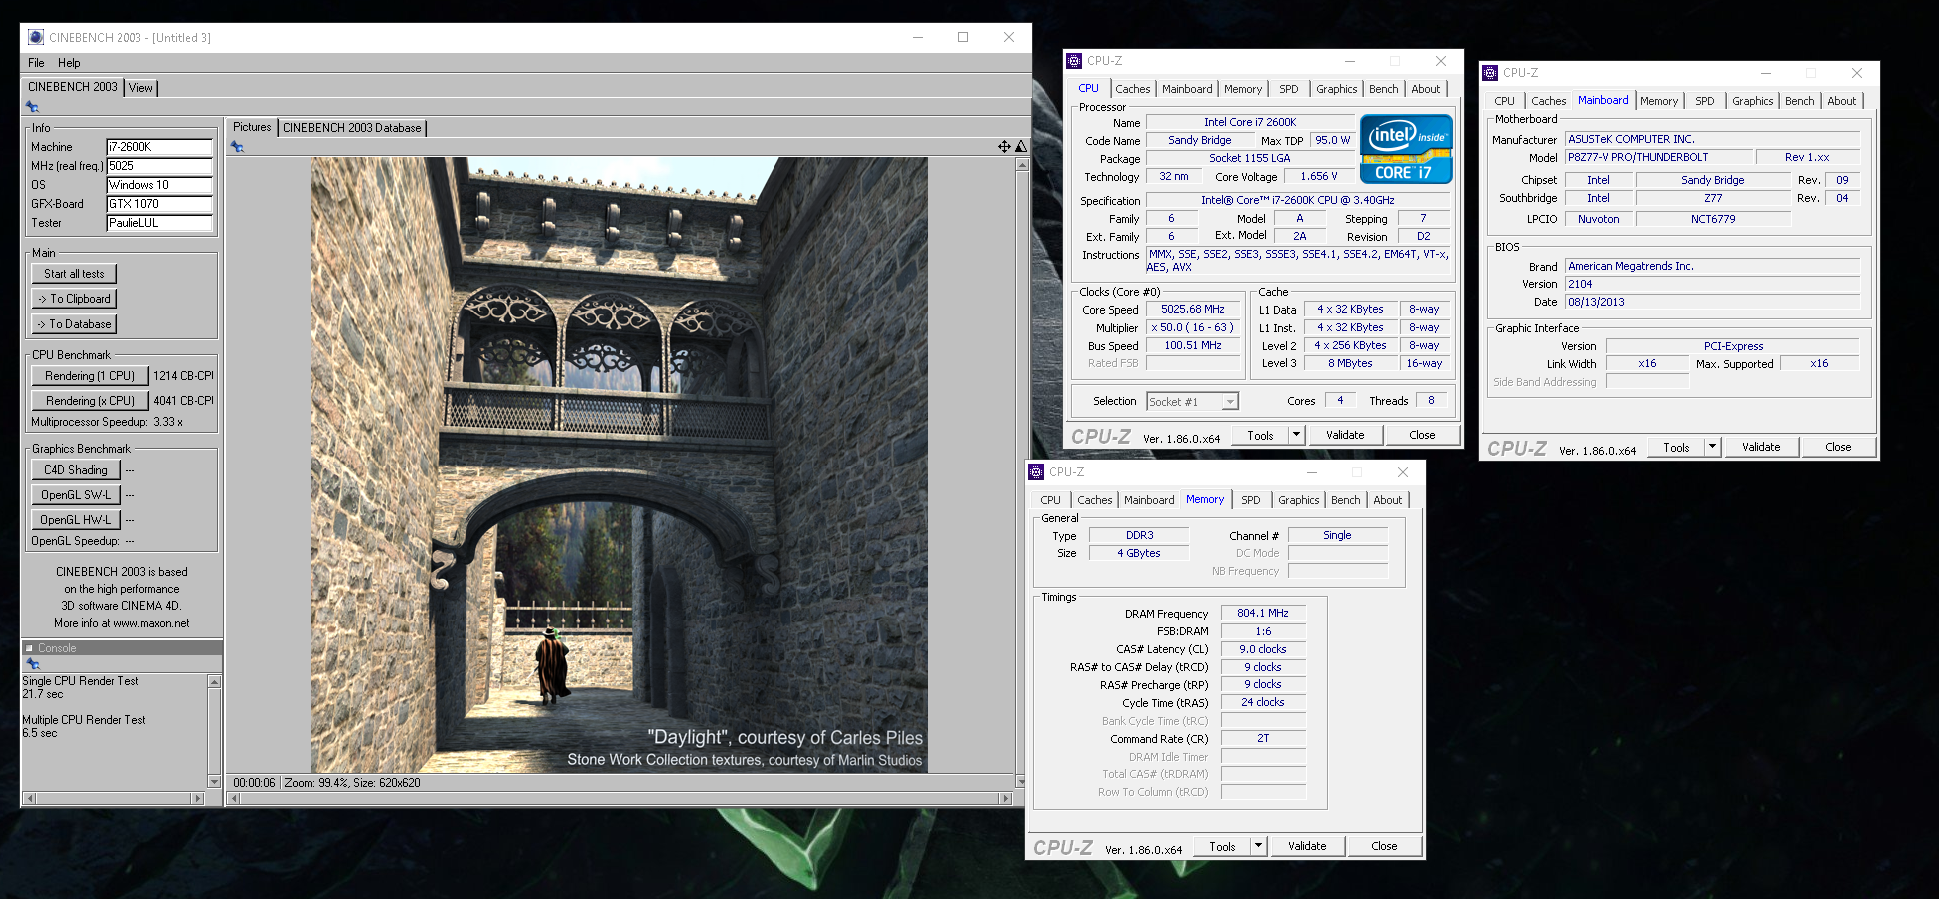Click the OS input field showing Windows 10
Screen dimensions: 1939x899
pos(160,185)
